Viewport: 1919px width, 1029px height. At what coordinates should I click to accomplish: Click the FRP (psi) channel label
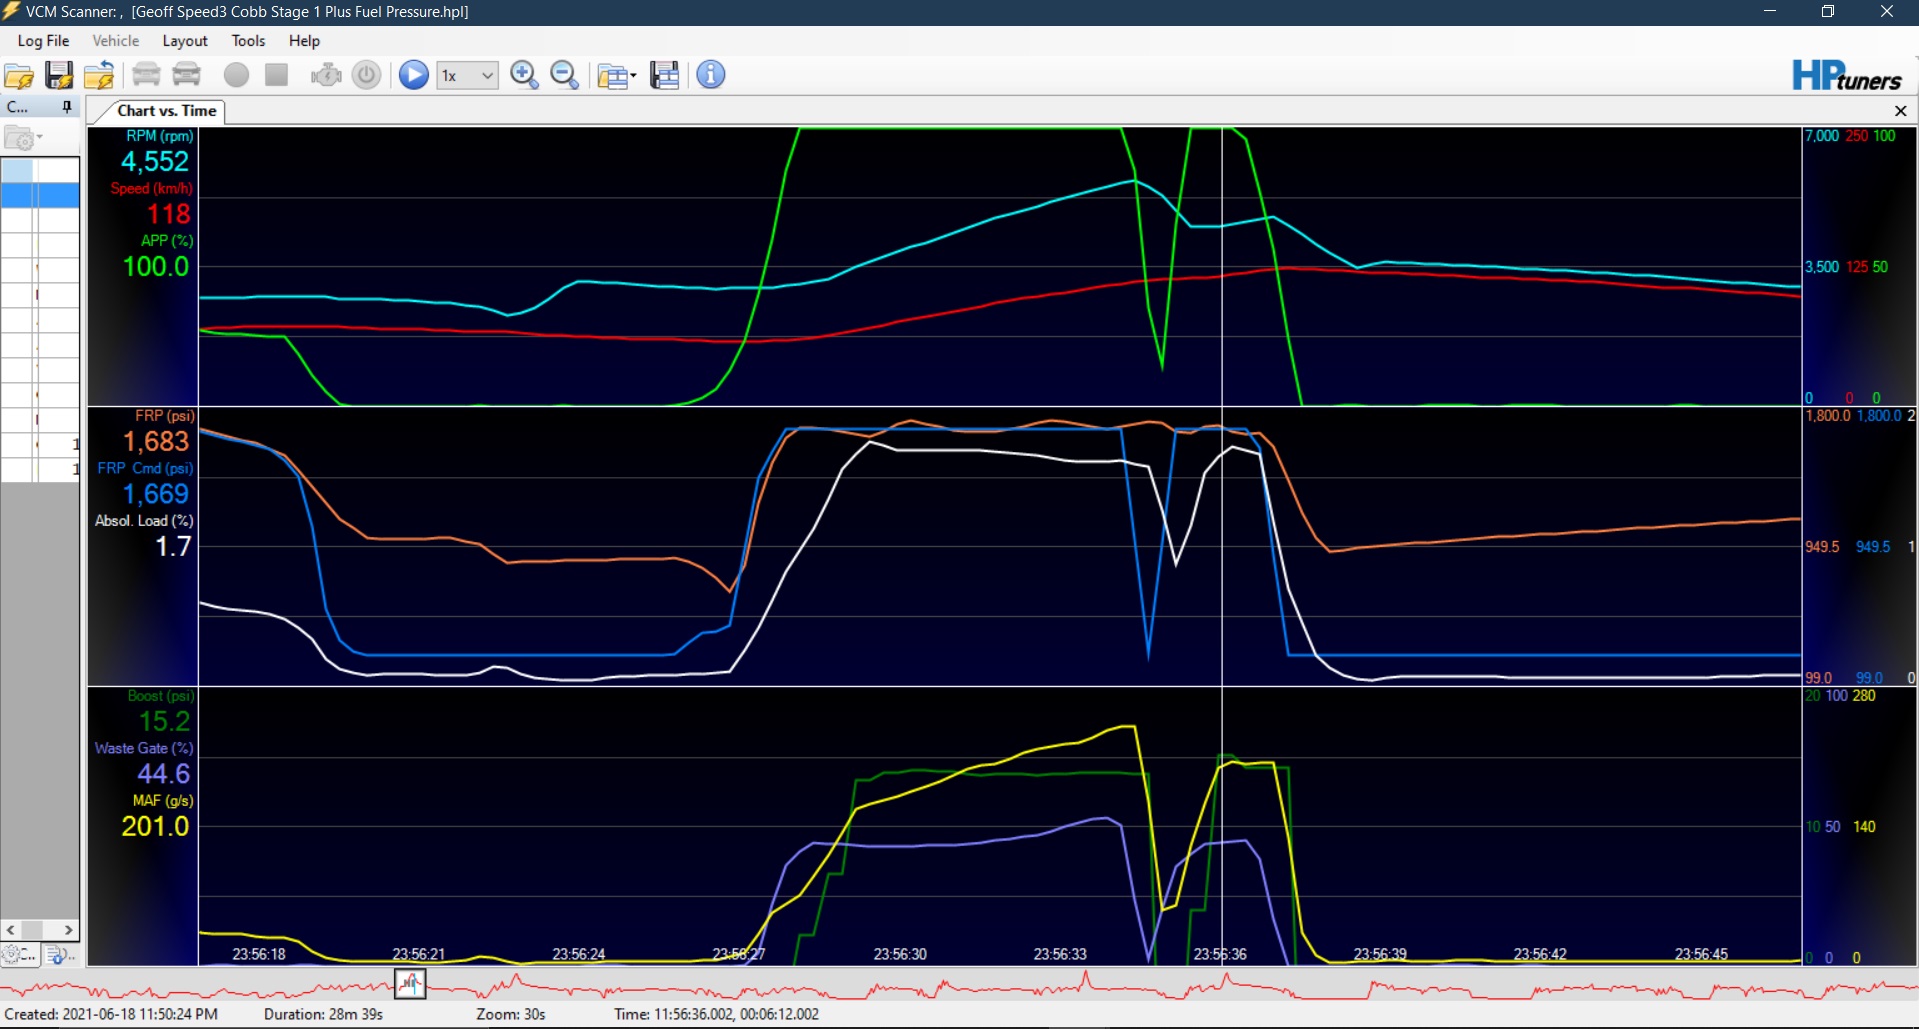tap(165, 416)
